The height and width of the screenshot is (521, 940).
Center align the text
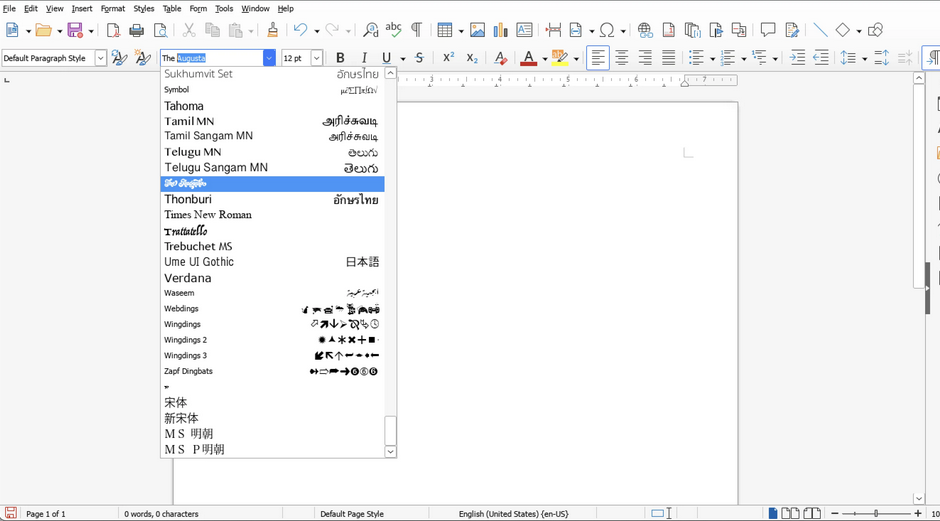[622, 58]
